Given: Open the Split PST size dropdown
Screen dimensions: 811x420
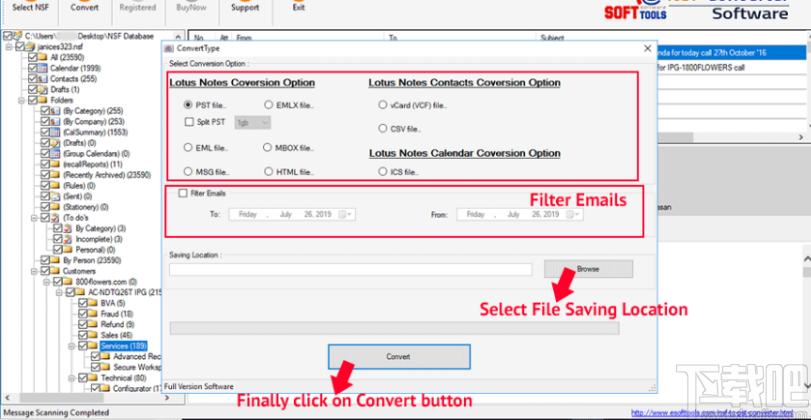Looking at the screenshot, I should click(253, 123).
